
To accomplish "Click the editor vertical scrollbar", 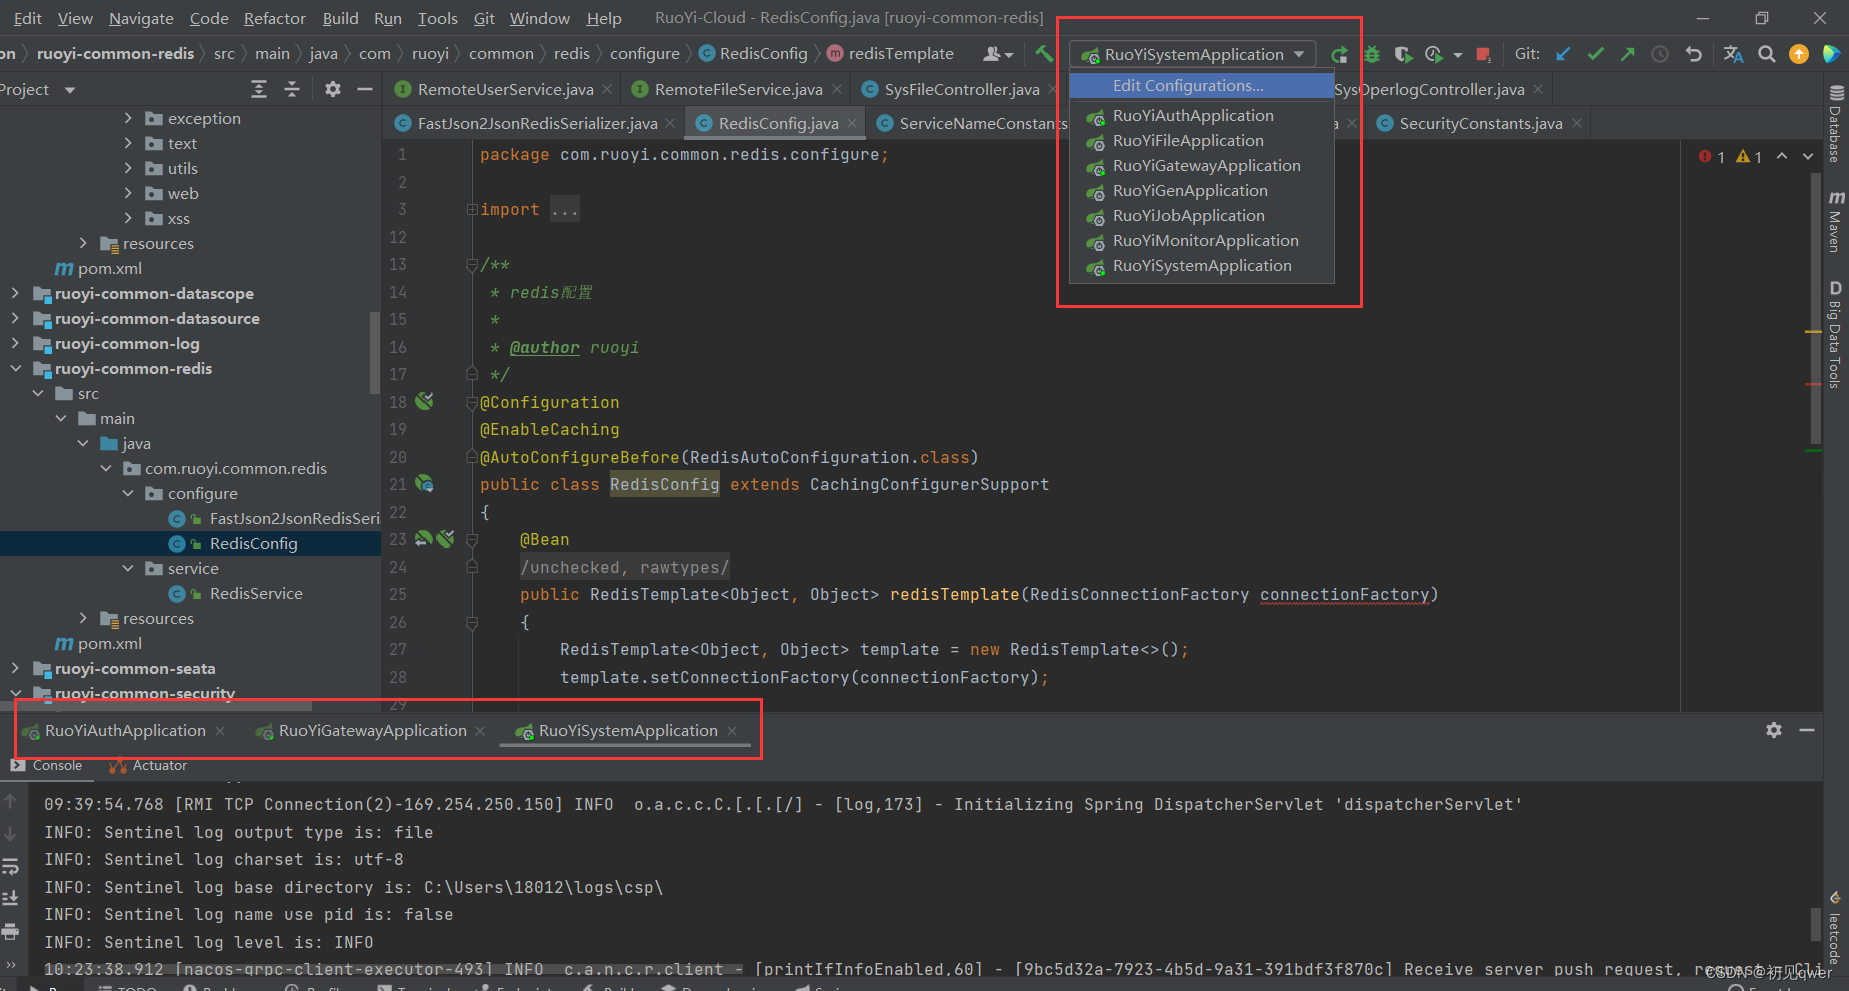I will [x=1816, y=308].
